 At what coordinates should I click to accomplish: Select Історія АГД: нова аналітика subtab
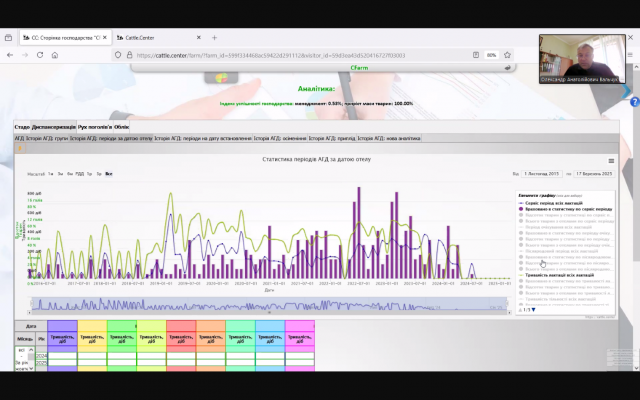[389, 138]
